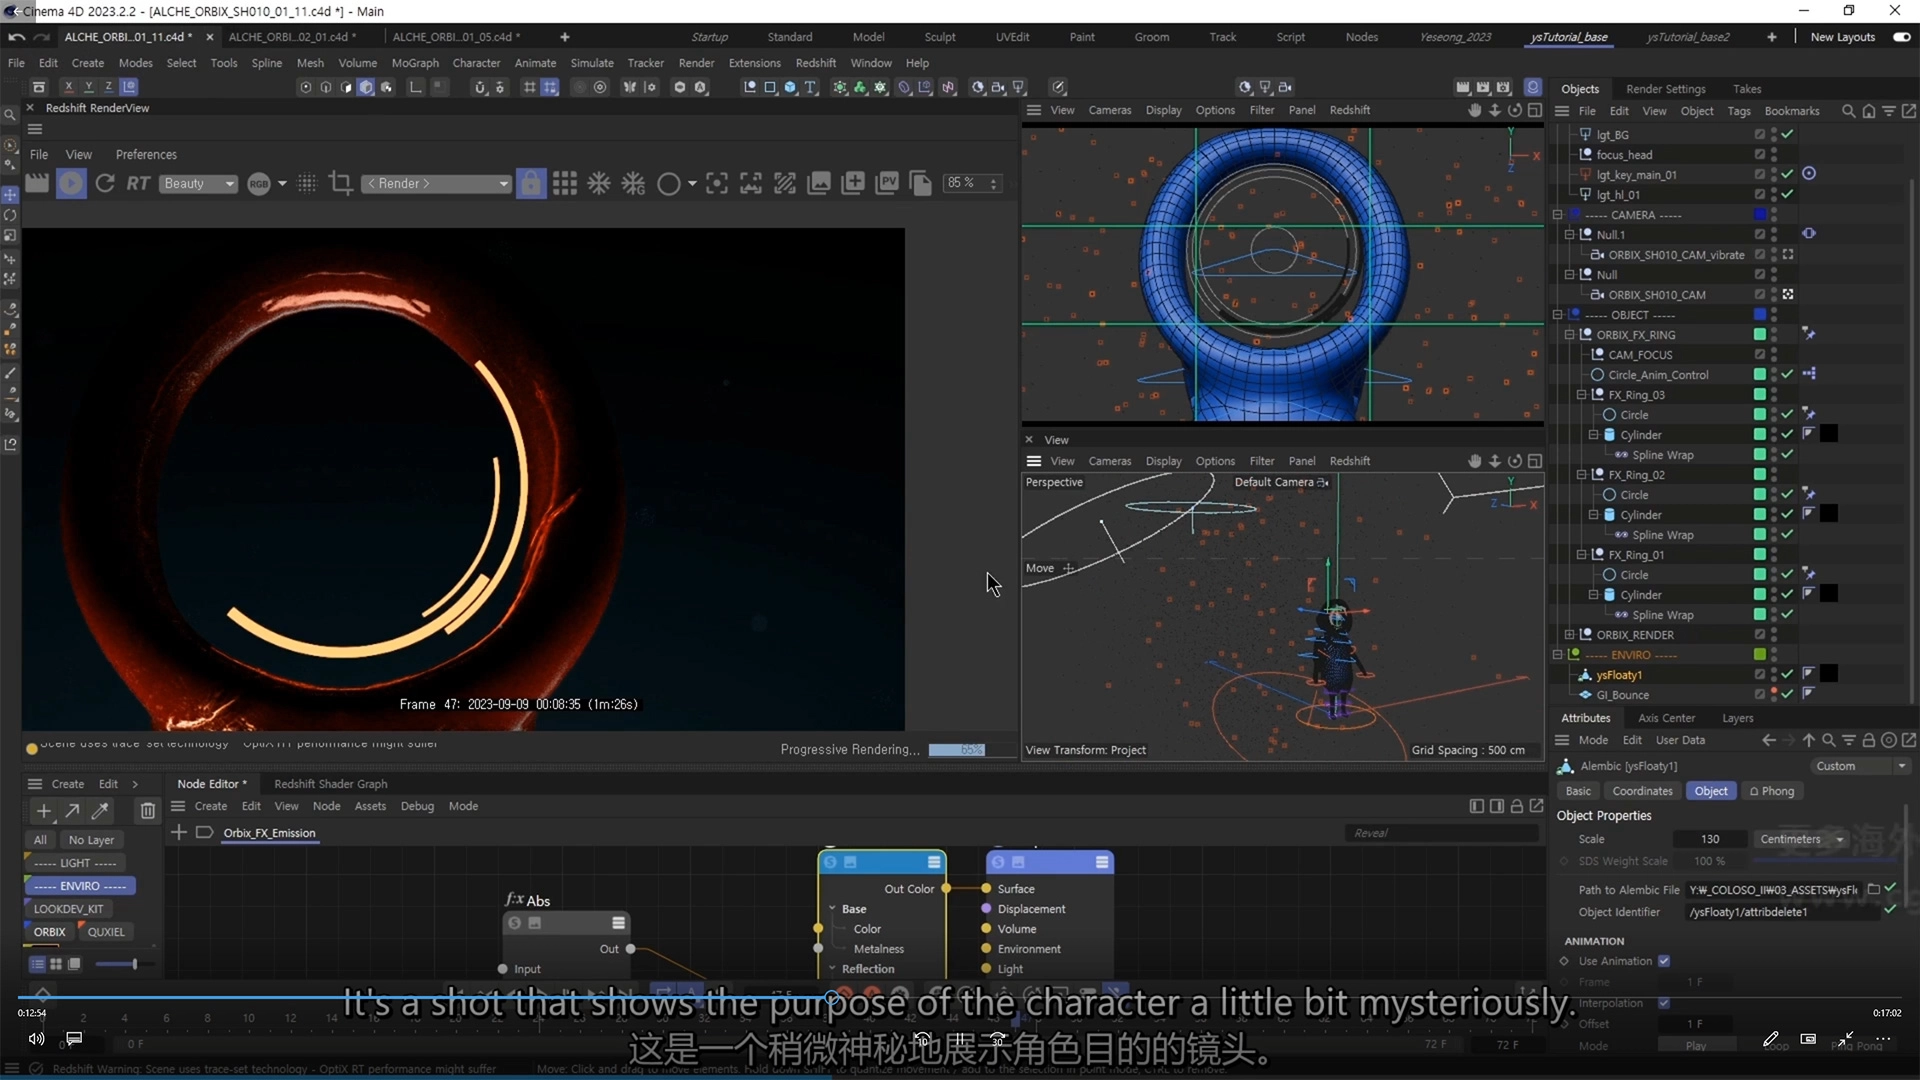Select the Coordinates attribute button
Viewport: 1920px width, 1080px height.
click(x=1641, y=791)
